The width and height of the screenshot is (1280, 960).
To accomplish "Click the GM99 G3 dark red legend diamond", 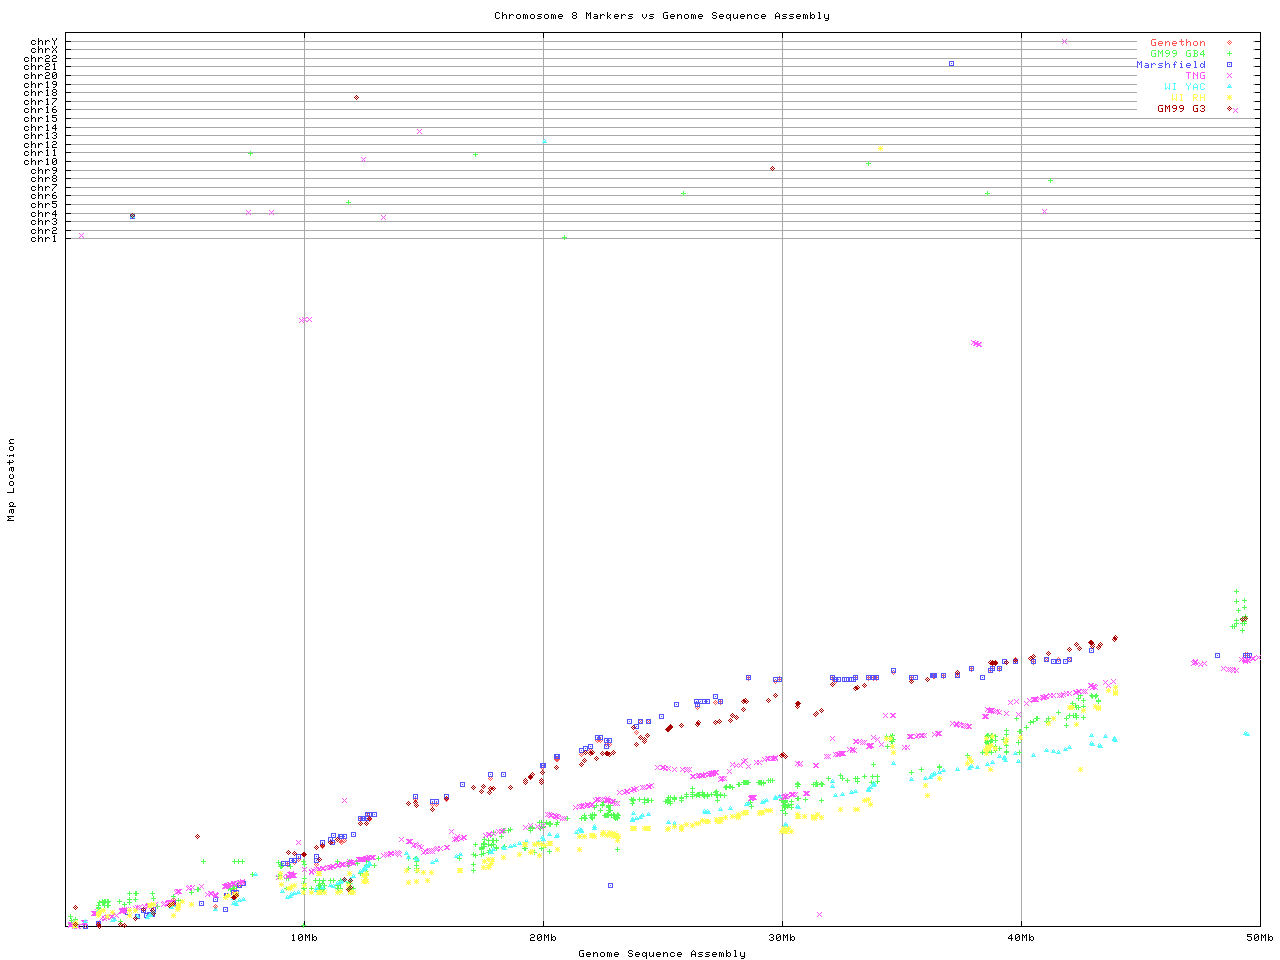I will click(1229, 108).
